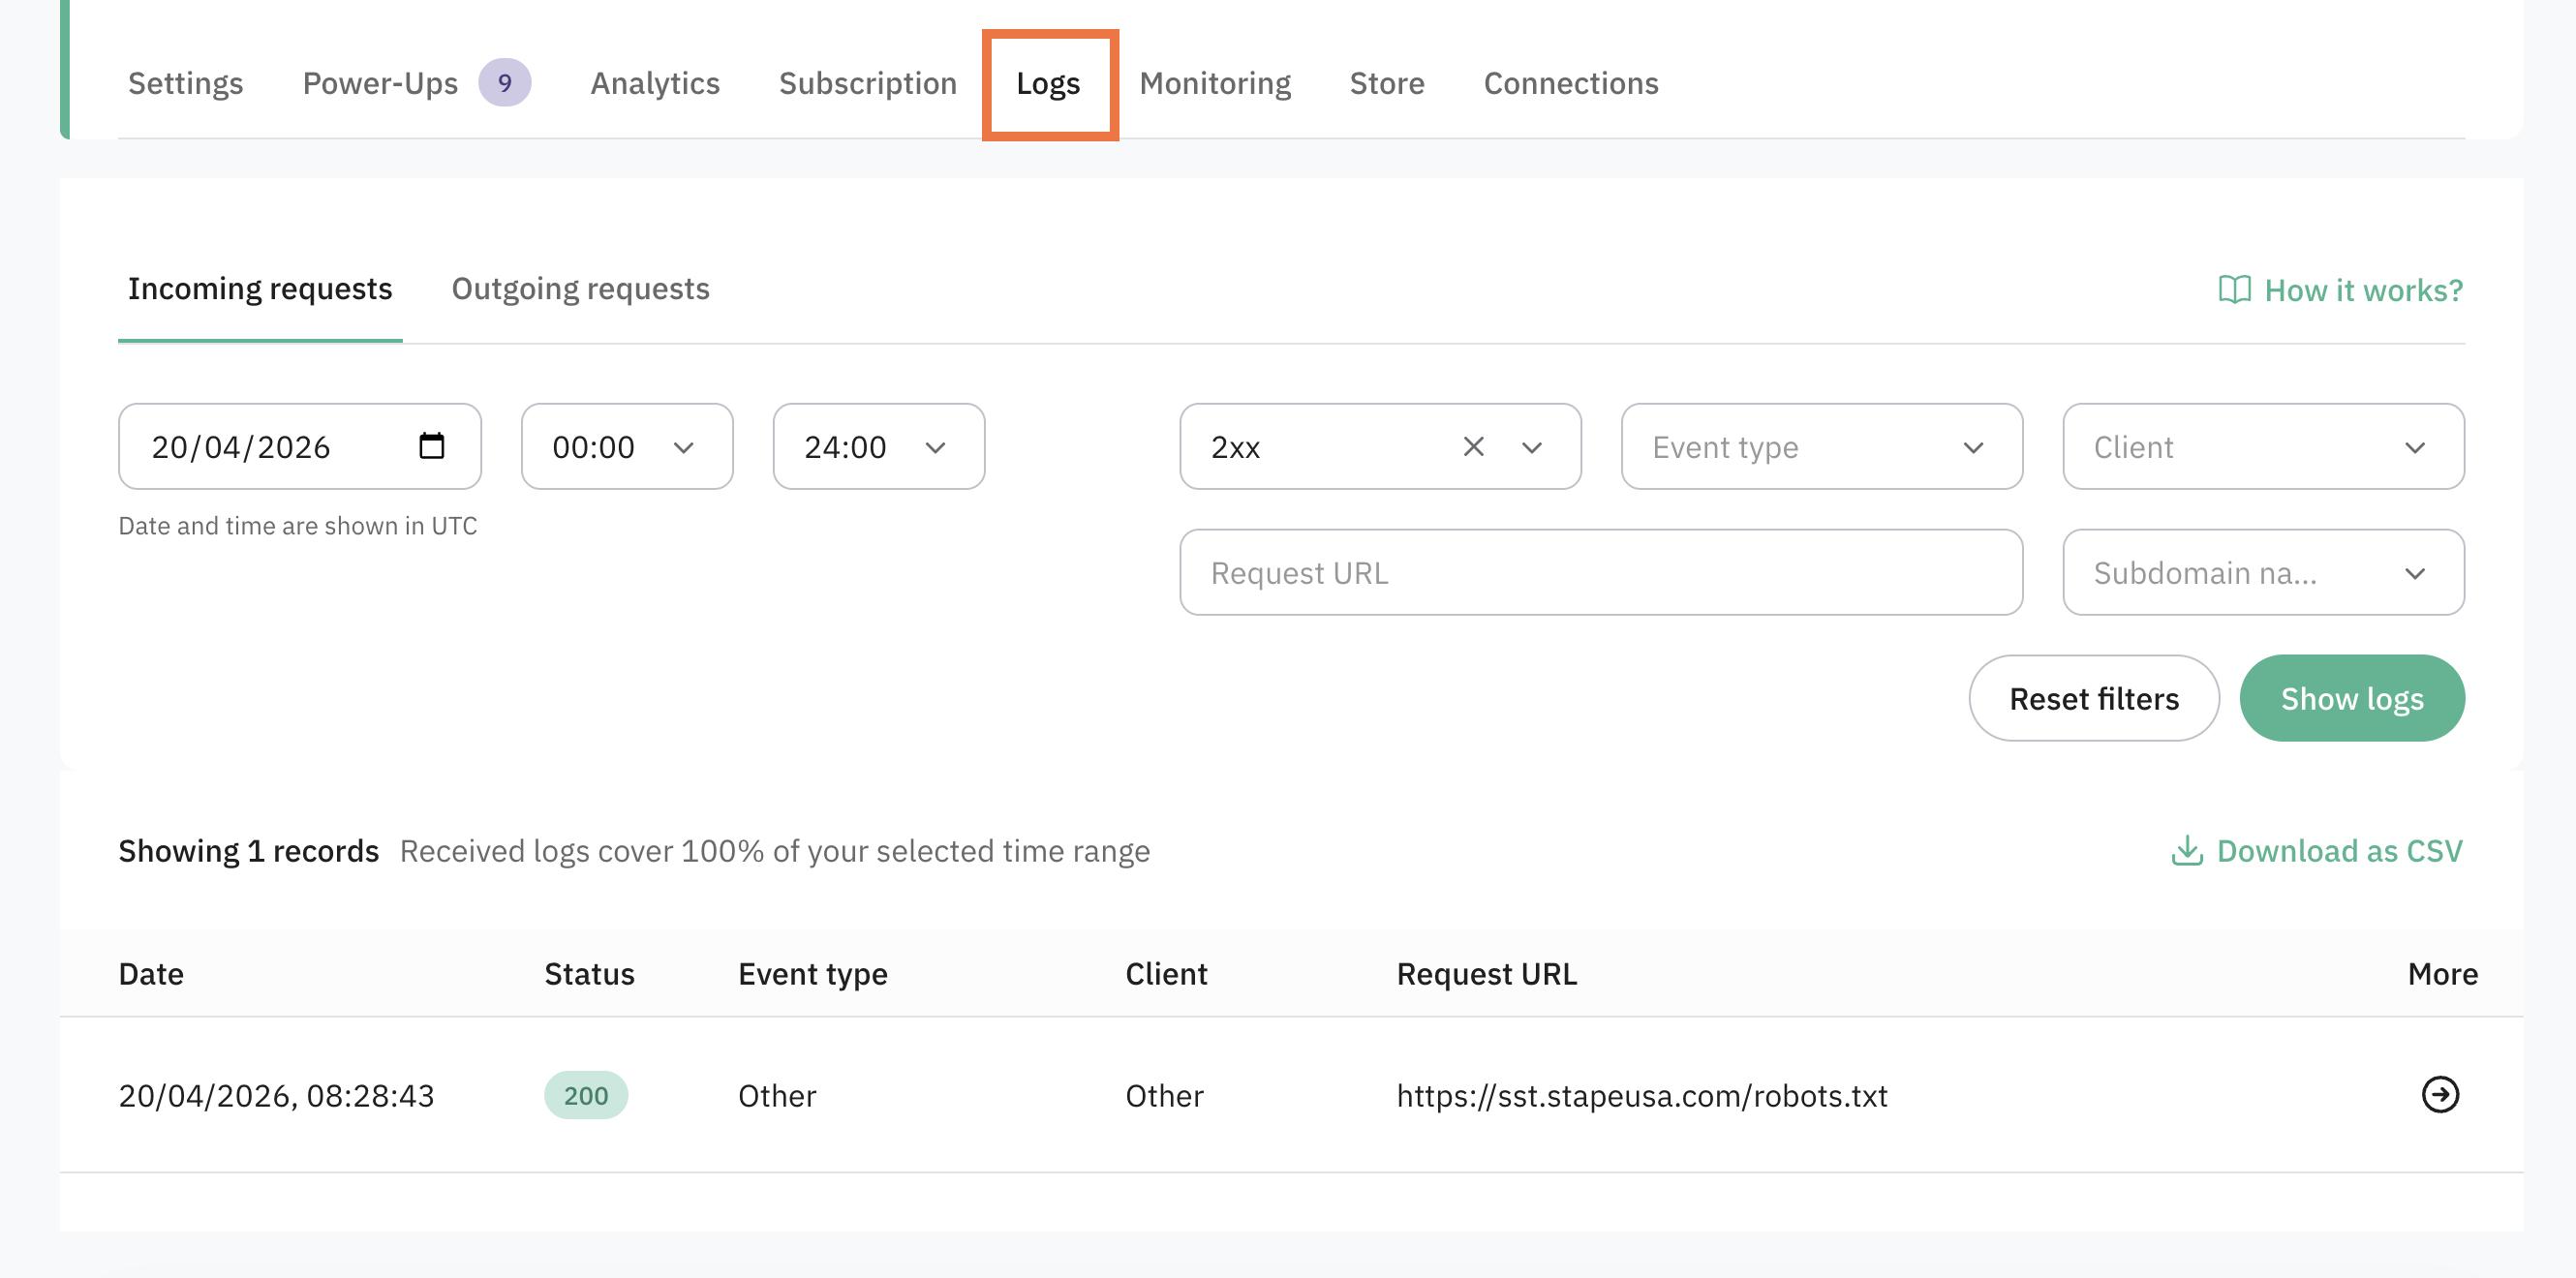Click the Event type column header
The image size is (2576, 1278).
[813, 974]
